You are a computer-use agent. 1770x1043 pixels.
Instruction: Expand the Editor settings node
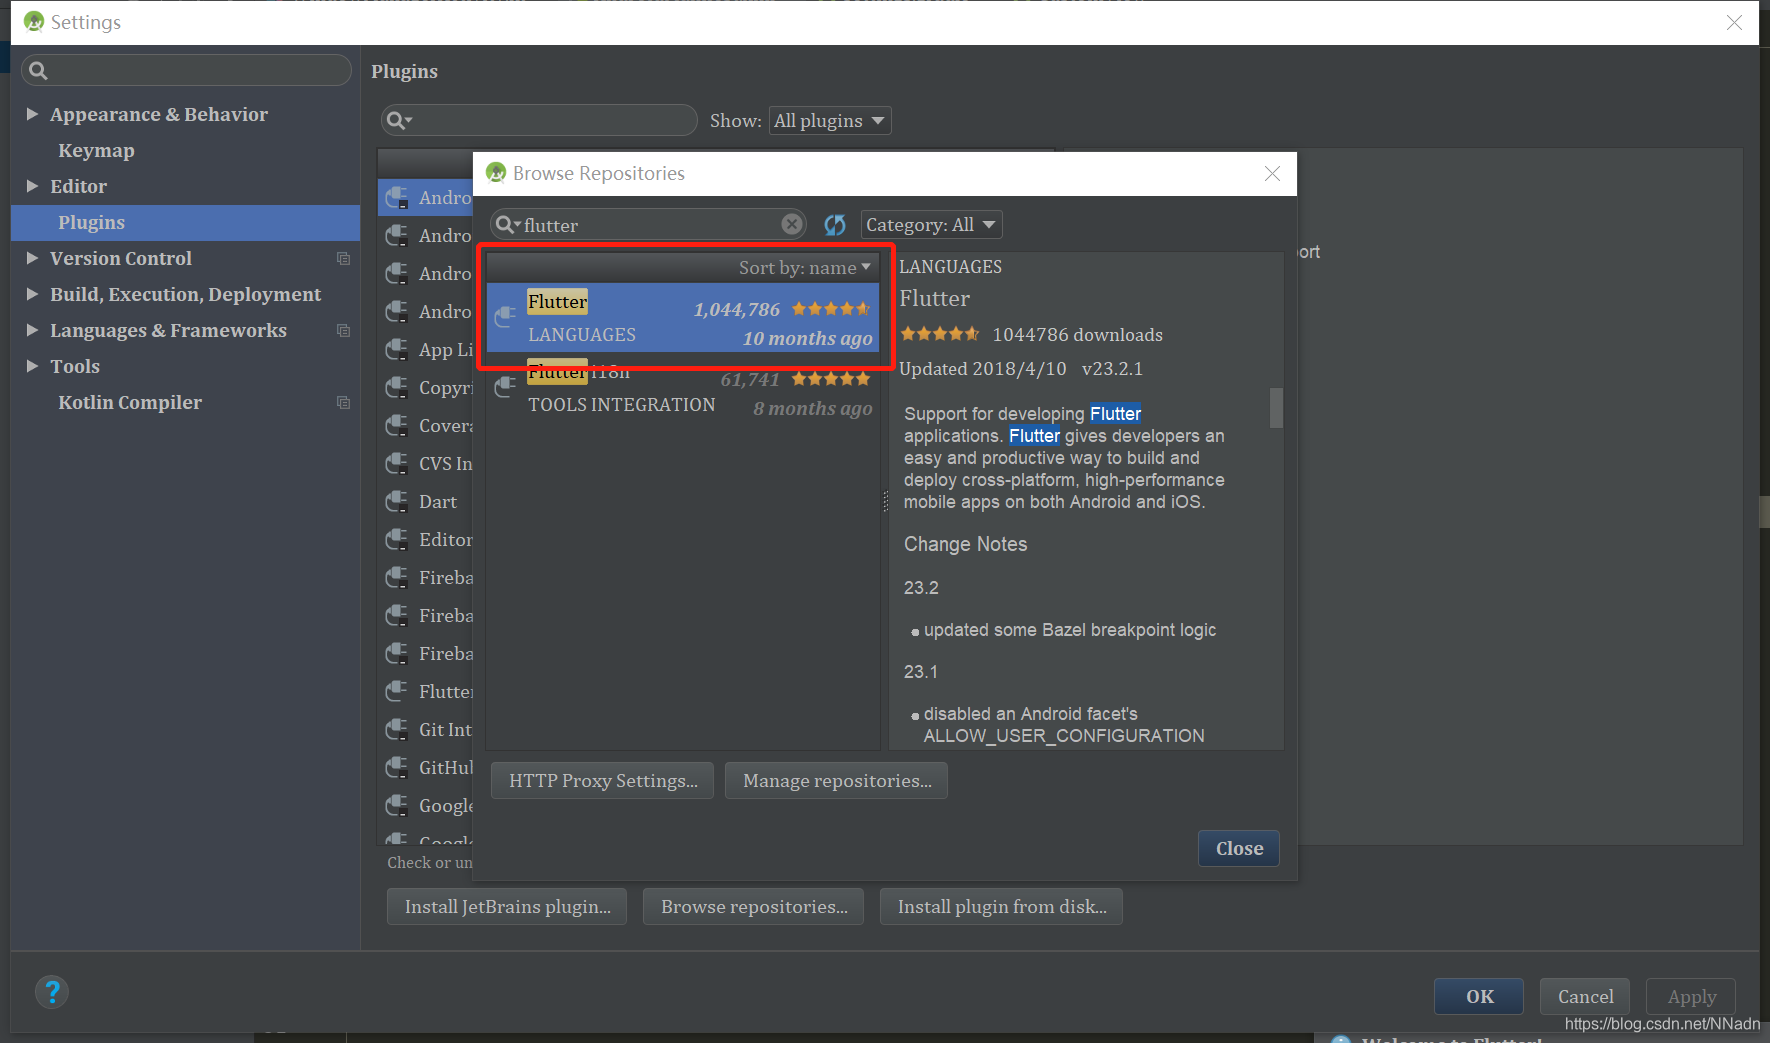pyautogui.click(x=32, y=186)
